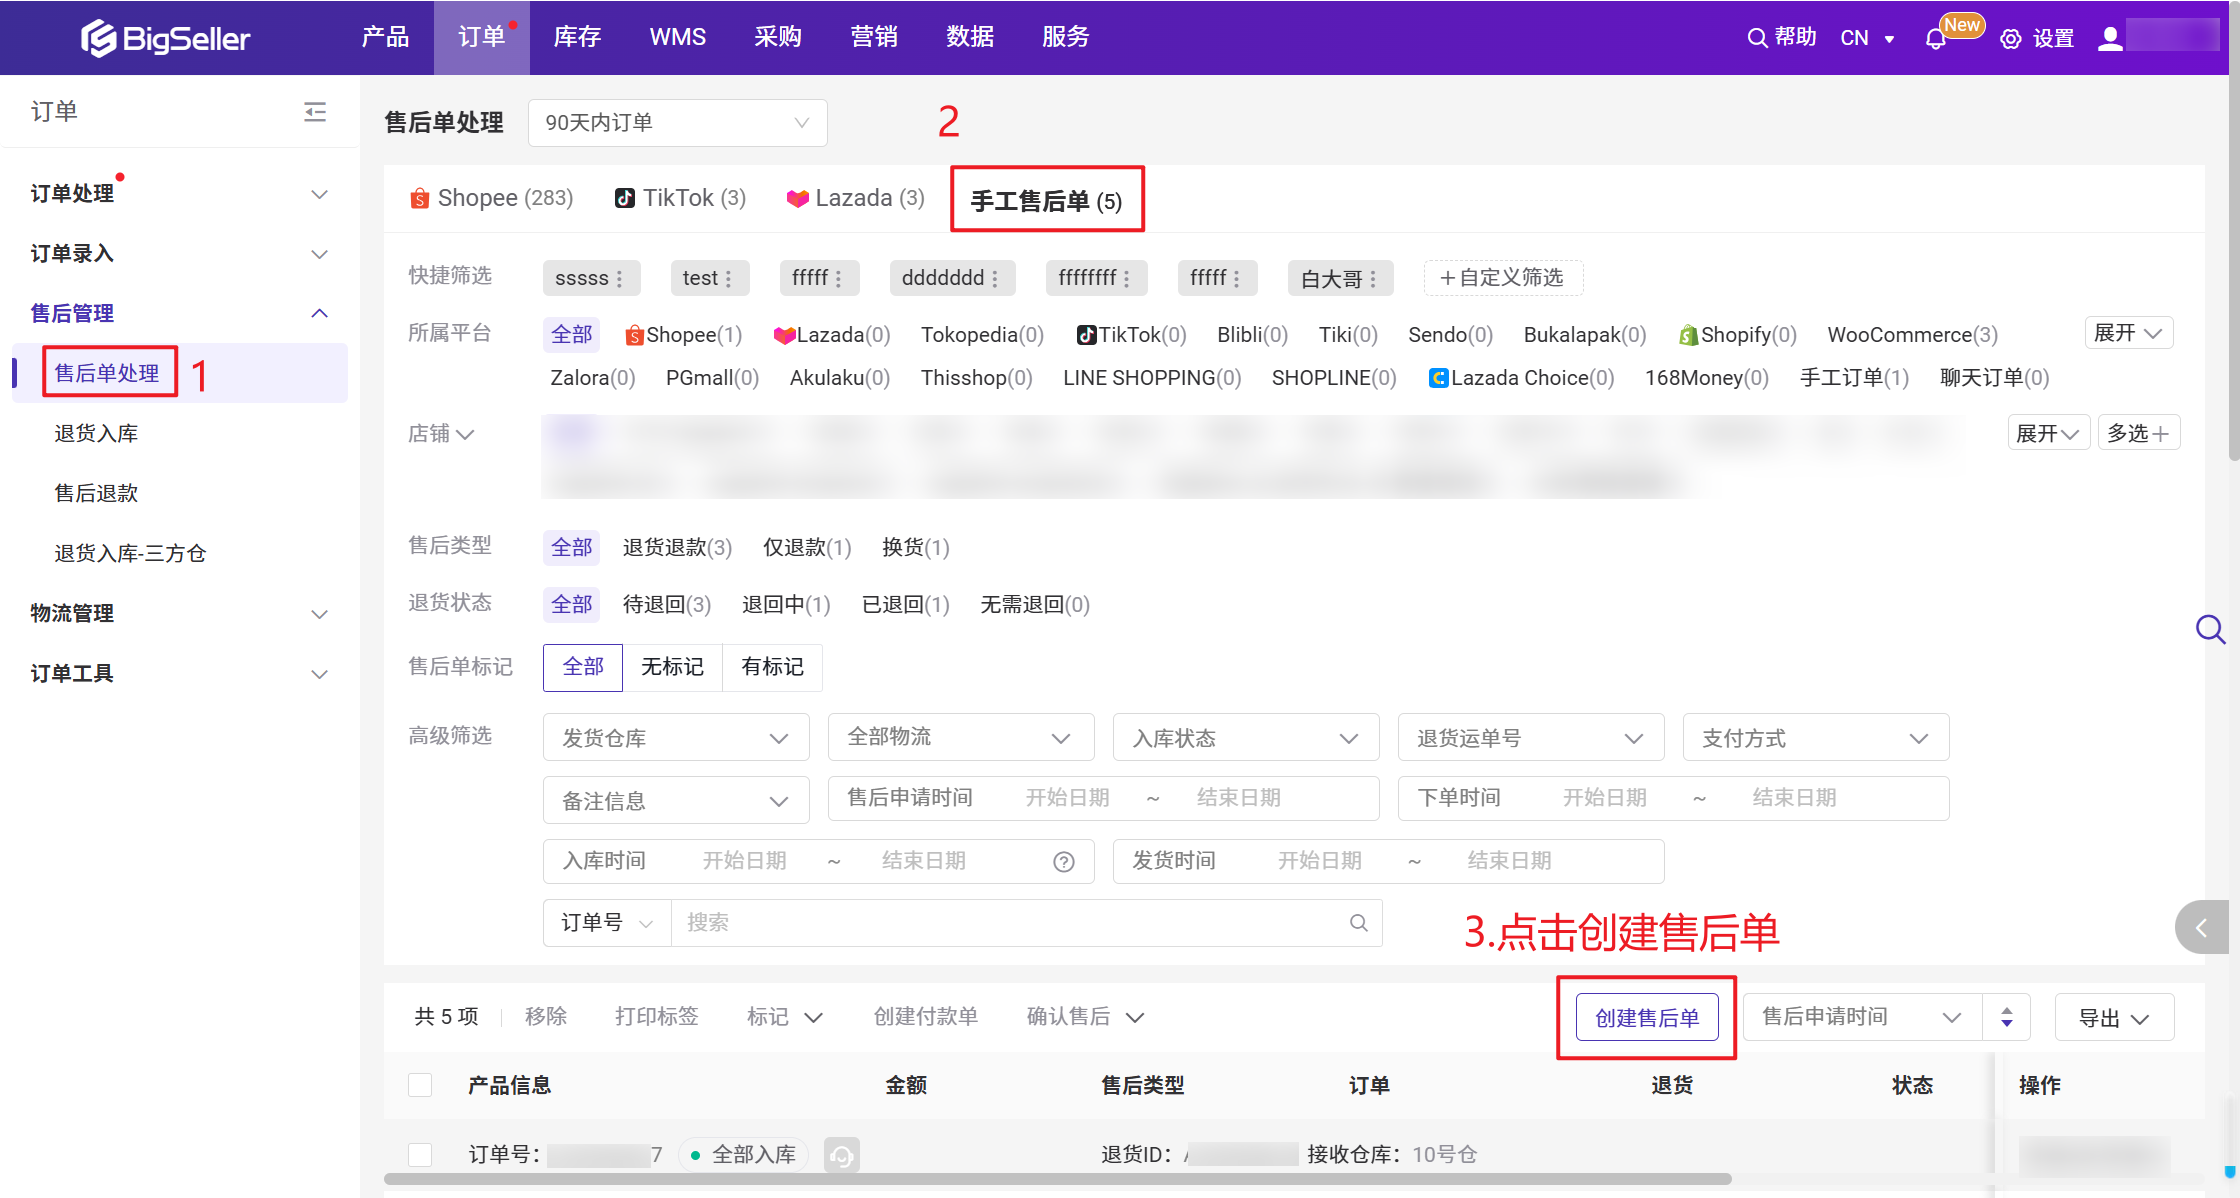Select 无标记 in after-sales mark filter
This screenshot has width=2240, height=1198.
pos(672,667)
